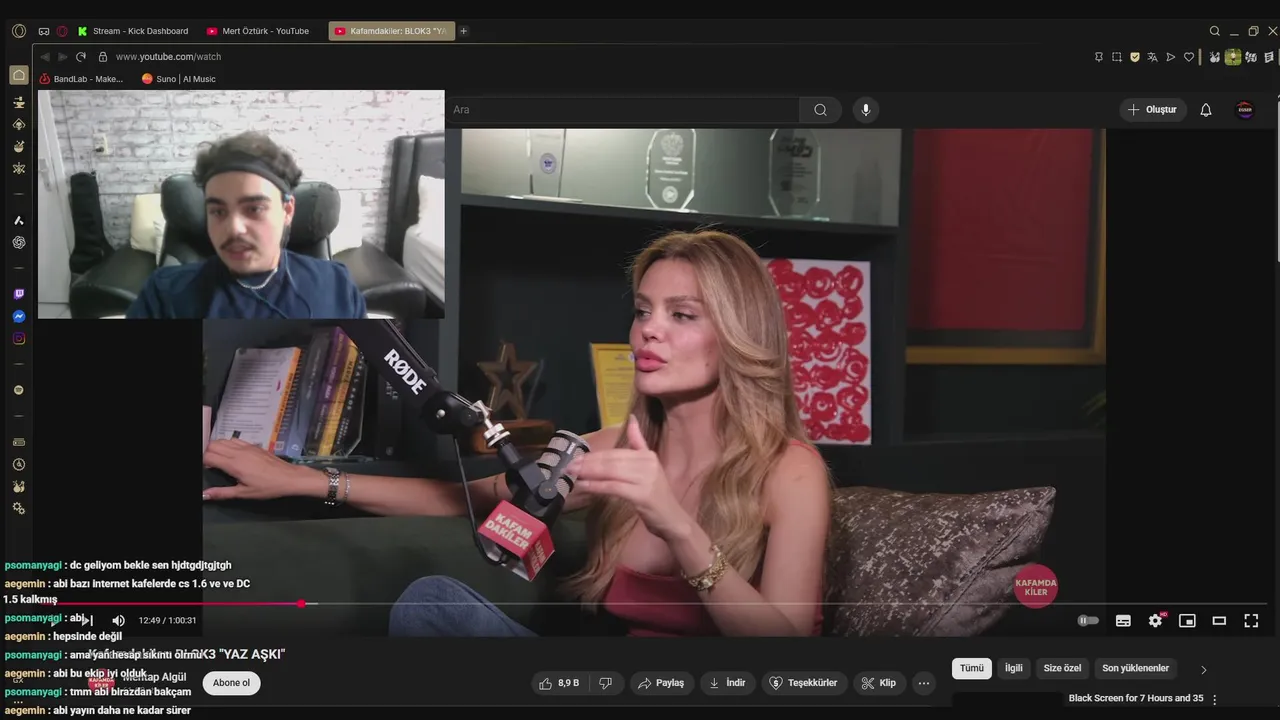Viewport: 1280px width, 720px height.
Task: Download the video with İndir
Action: [727, 683]
